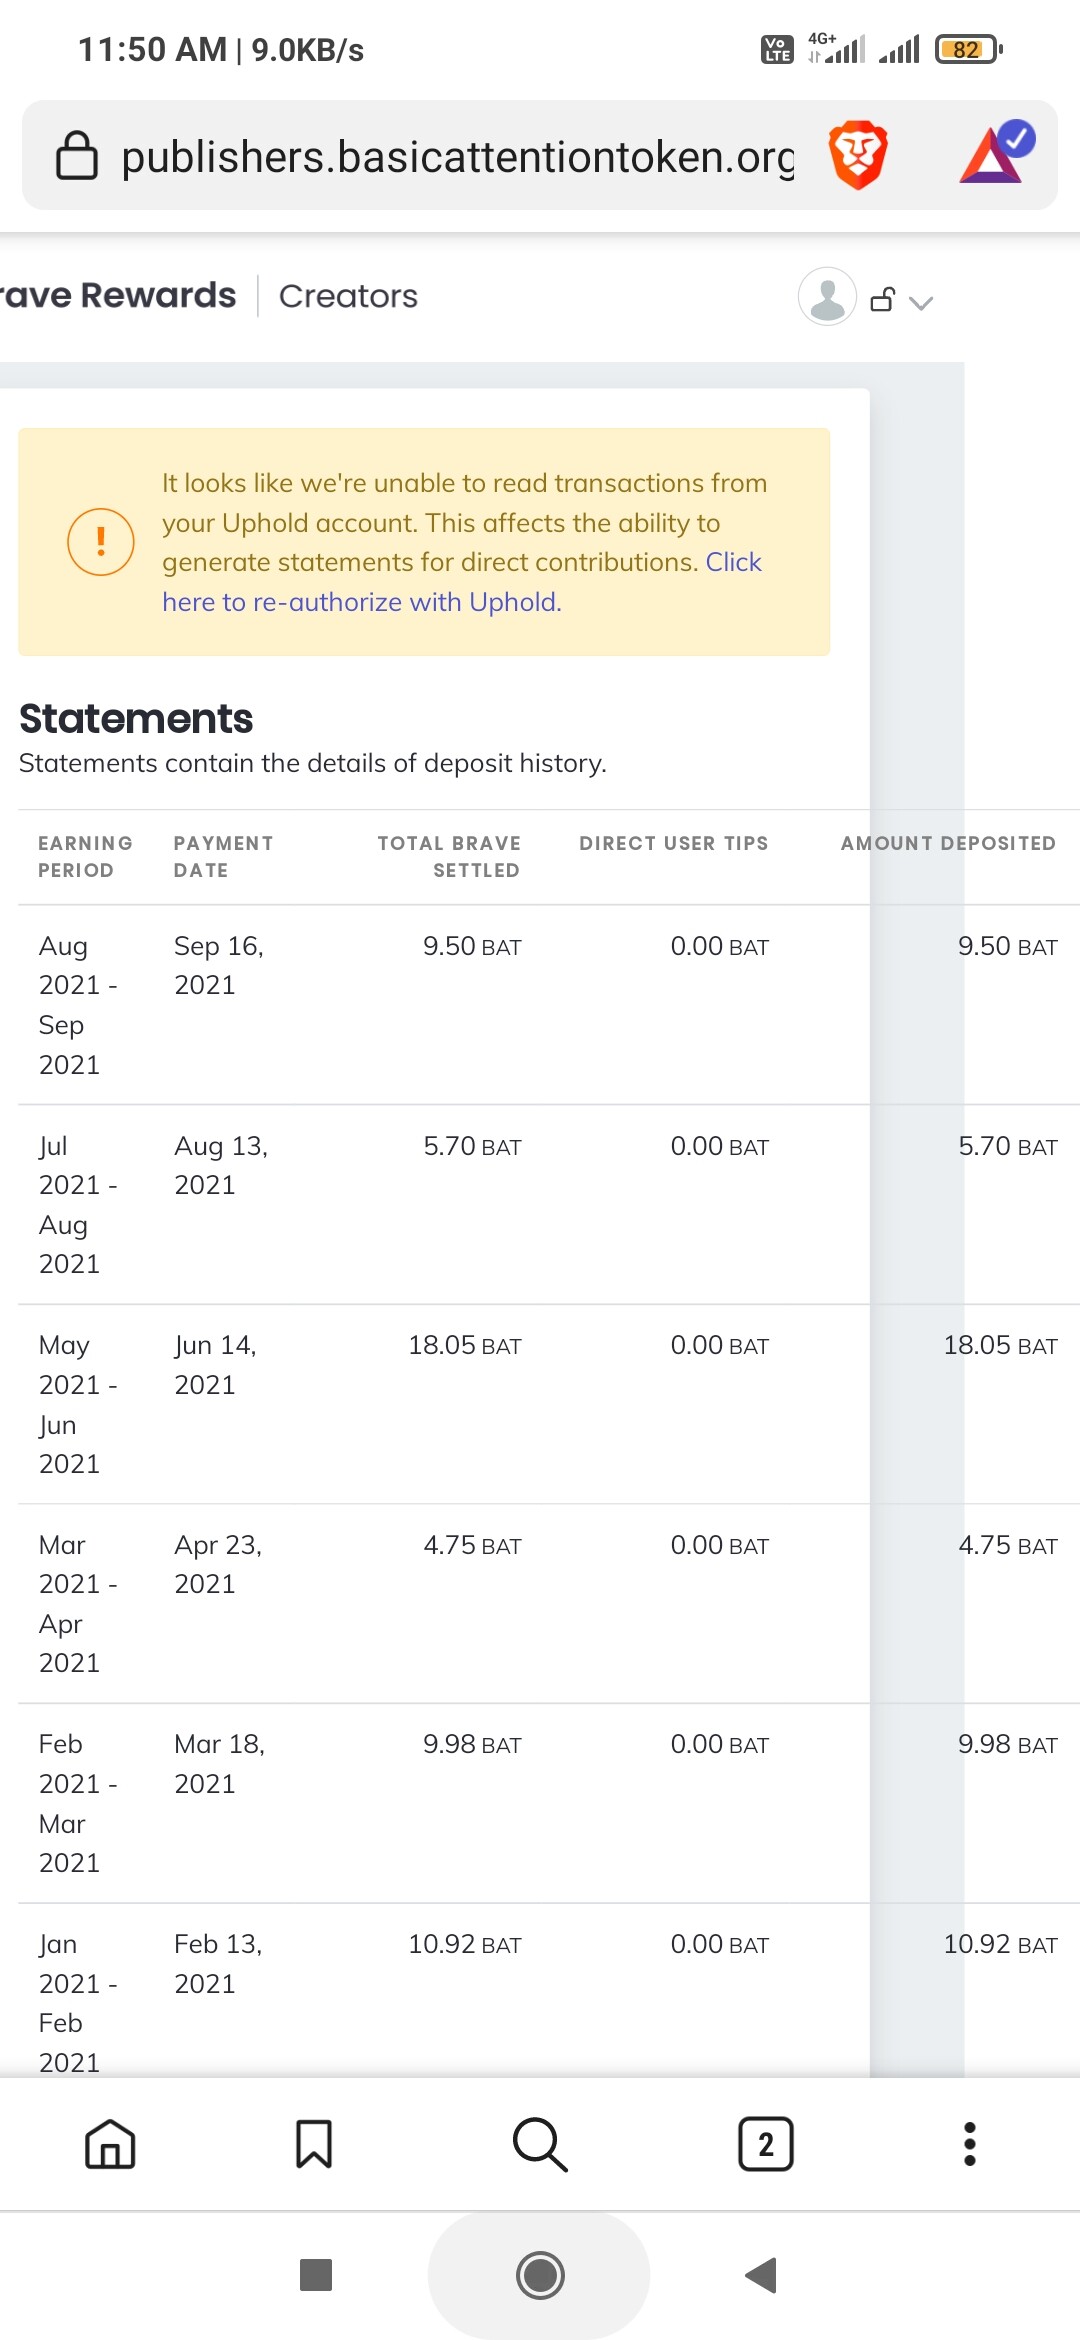
Task: Expand the account chevron dropdown
Action: [921, 302]
